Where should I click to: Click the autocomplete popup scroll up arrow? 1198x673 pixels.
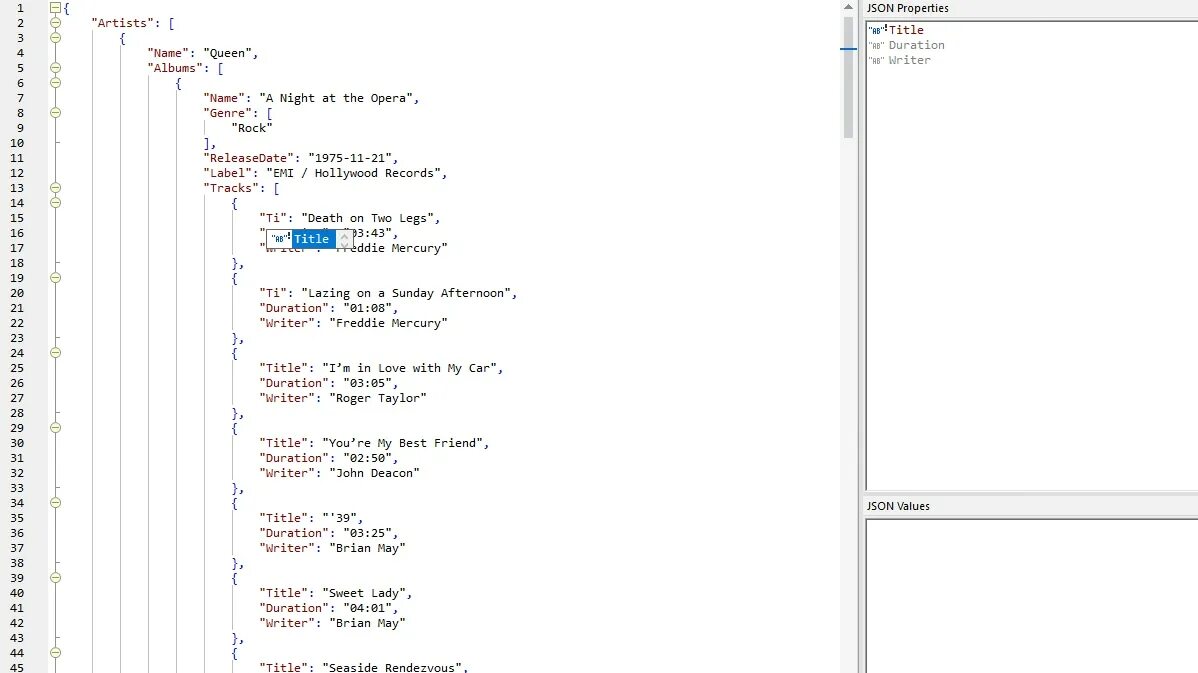[x=345, y=235]
